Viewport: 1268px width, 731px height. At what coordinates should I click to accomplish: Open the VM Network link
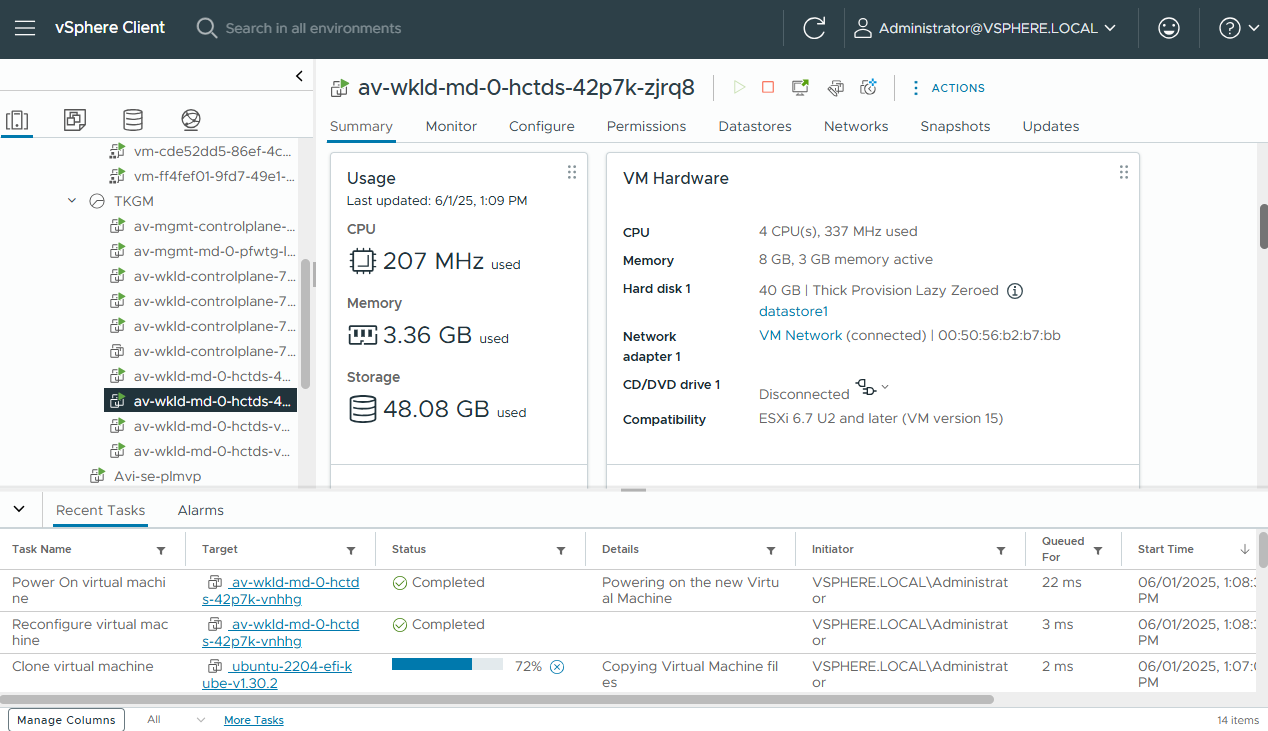801,335
